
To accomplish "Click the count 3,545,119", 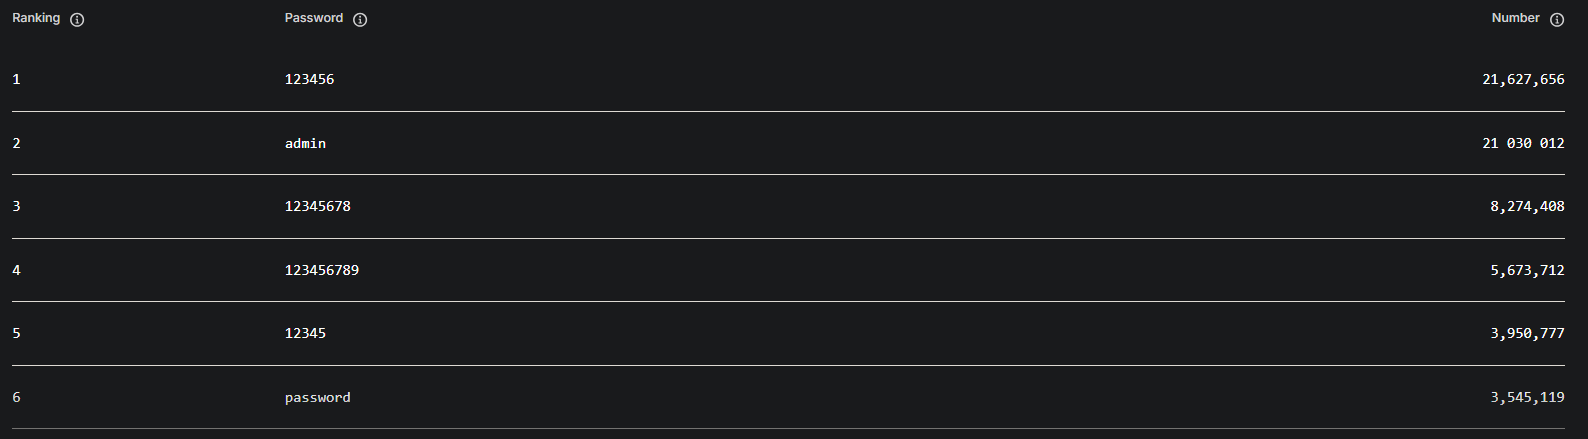I will pos(1527,397).
